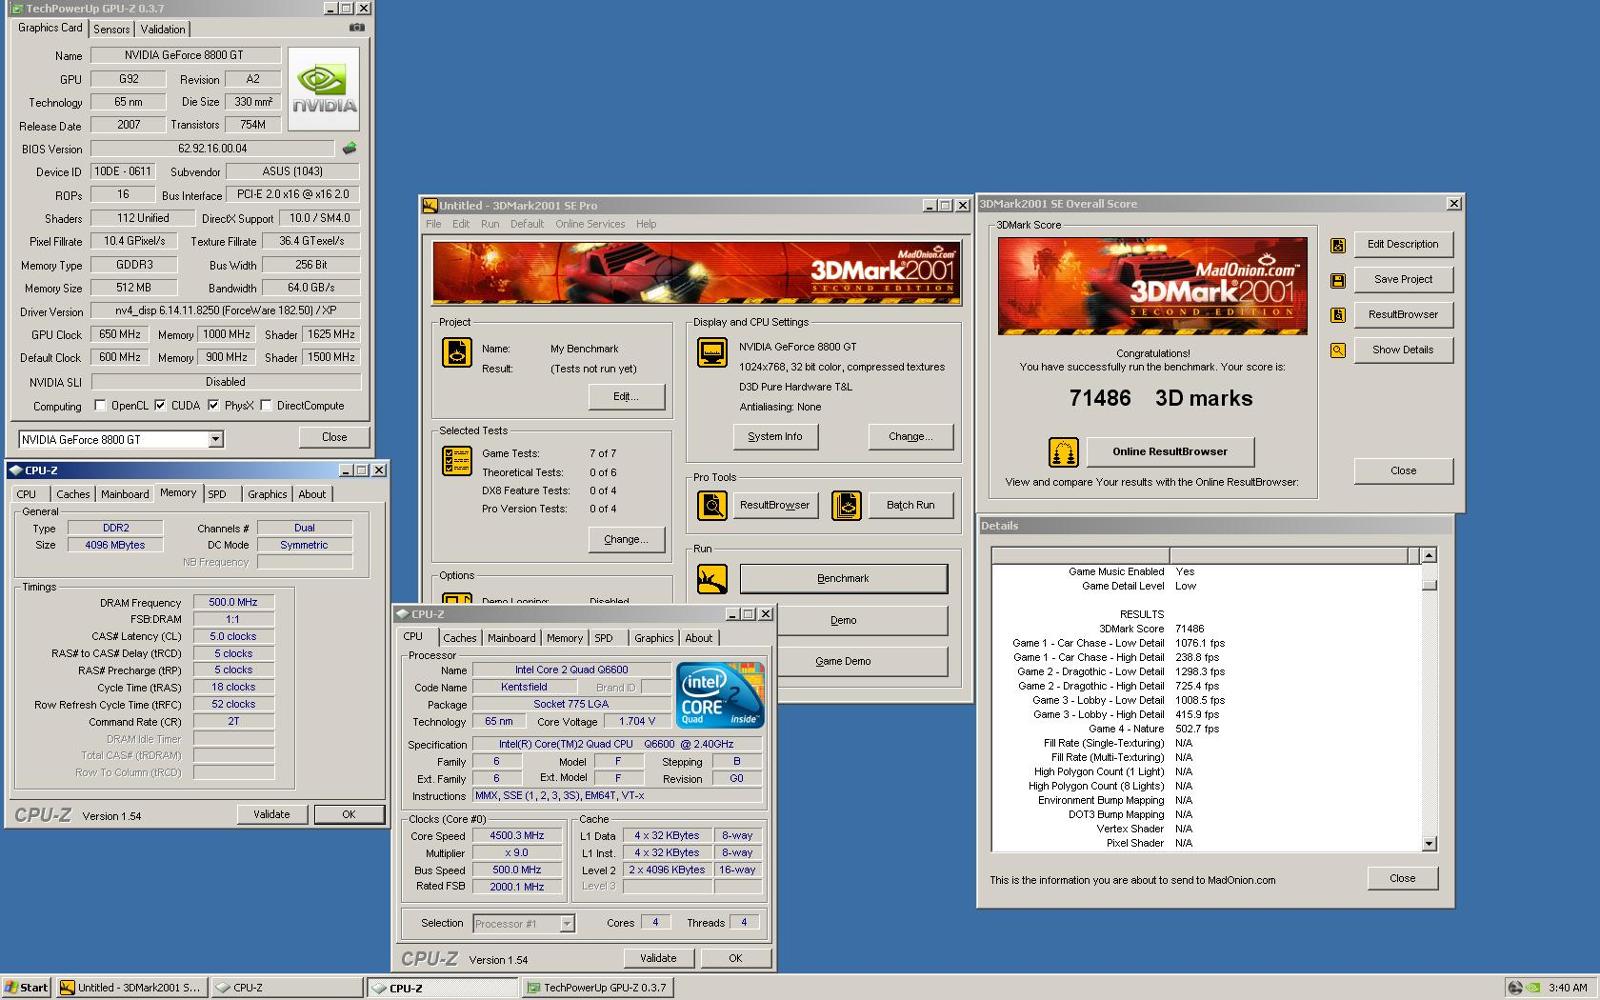1600x1000 pixels.
Task: Click the Intel Core 2 Quad logo
Action: click(x=720, y=694)
